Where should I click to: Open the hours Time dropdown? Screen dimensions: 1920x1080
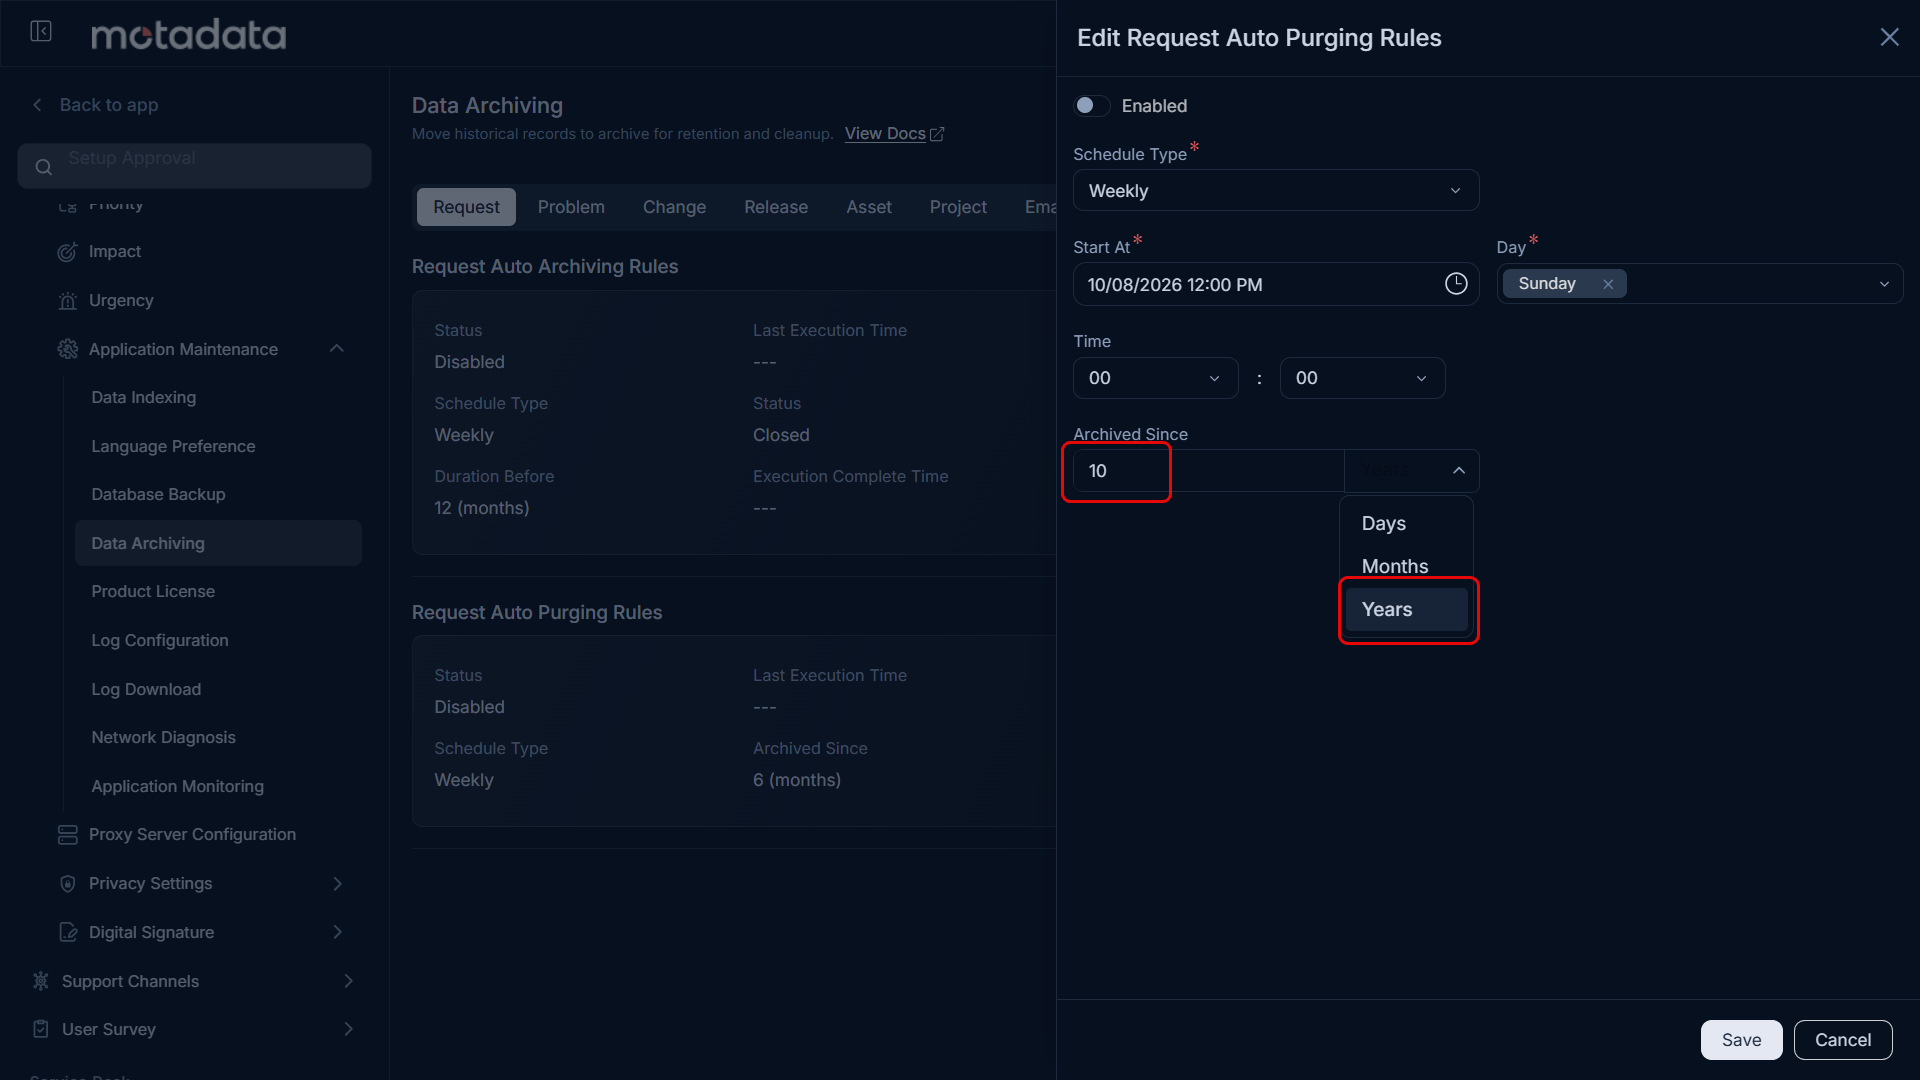point(1155,378)
